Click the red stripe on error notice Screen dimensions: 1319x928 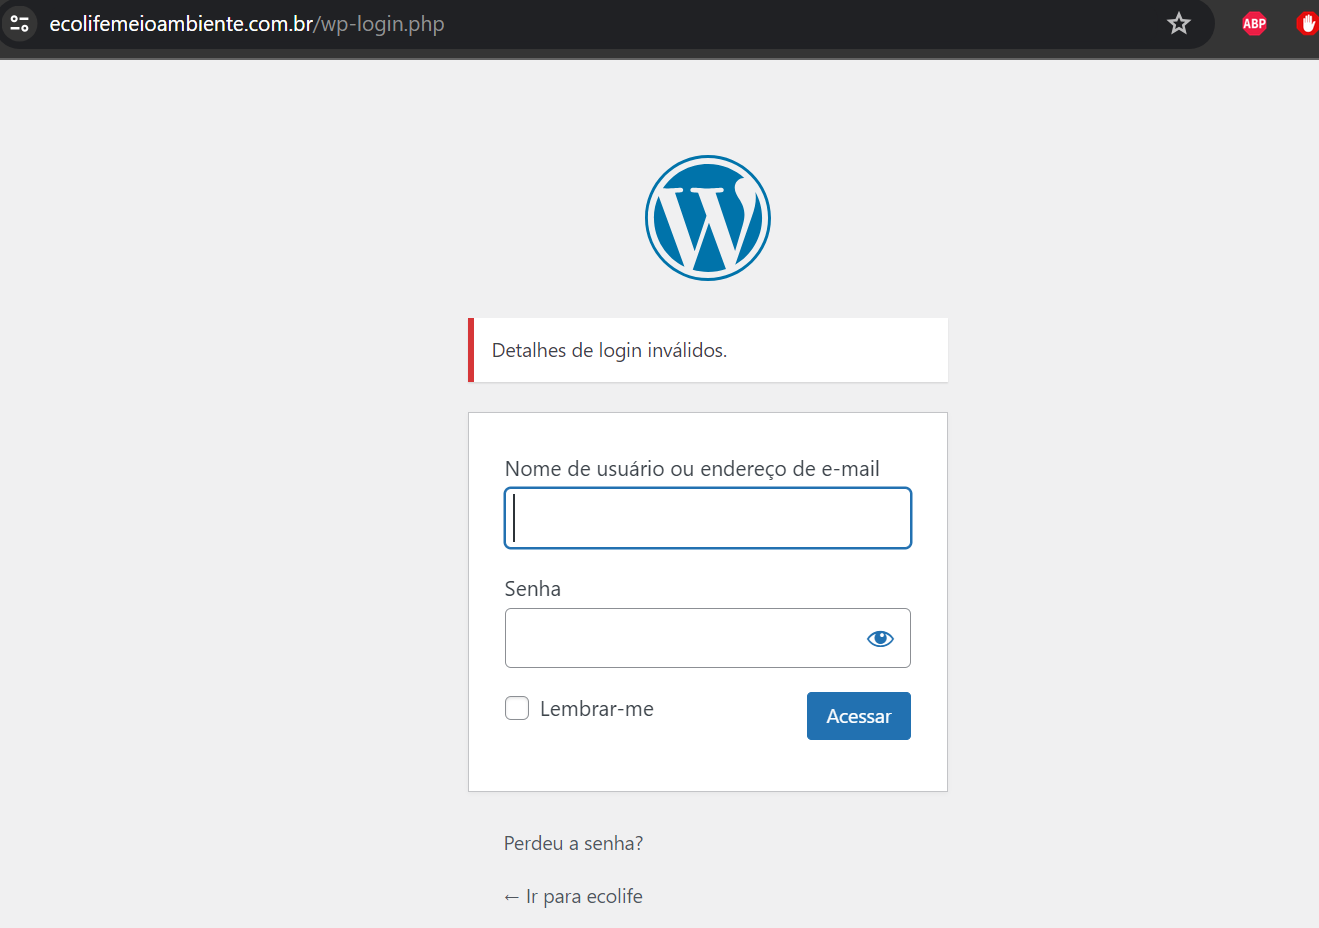click(471, 350)
